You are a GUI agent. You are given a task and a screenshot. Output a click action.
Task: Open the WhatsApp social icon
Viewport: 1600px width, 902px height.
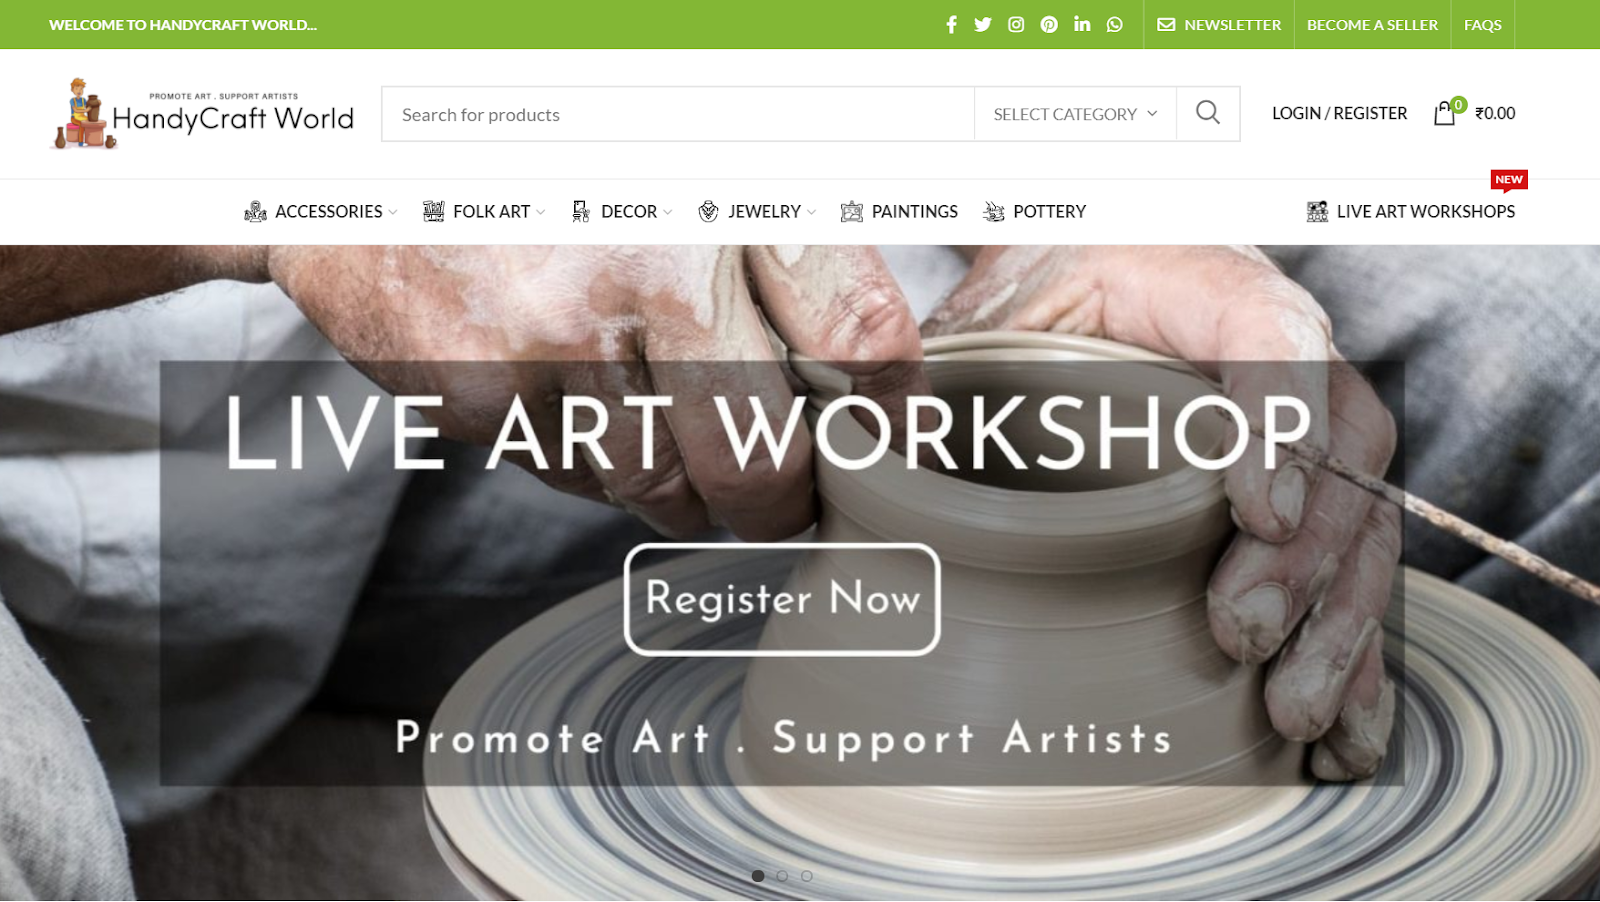tap(1115, 24)
